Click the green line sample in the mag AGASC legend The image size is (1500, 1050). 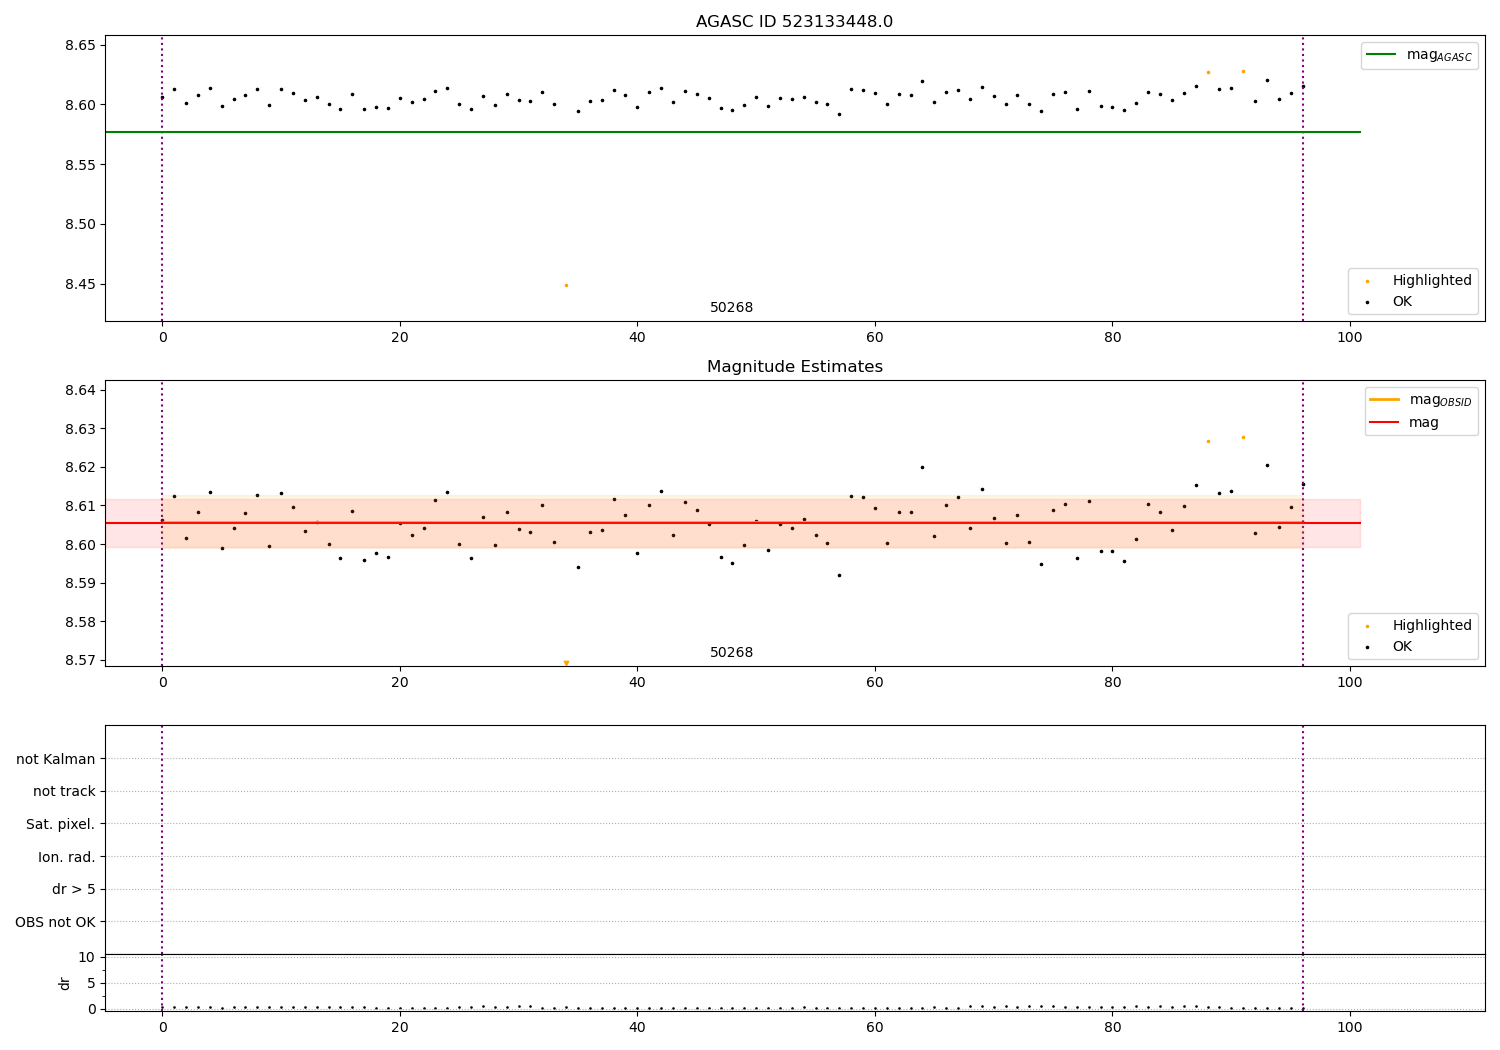[x=1383, y=55]
